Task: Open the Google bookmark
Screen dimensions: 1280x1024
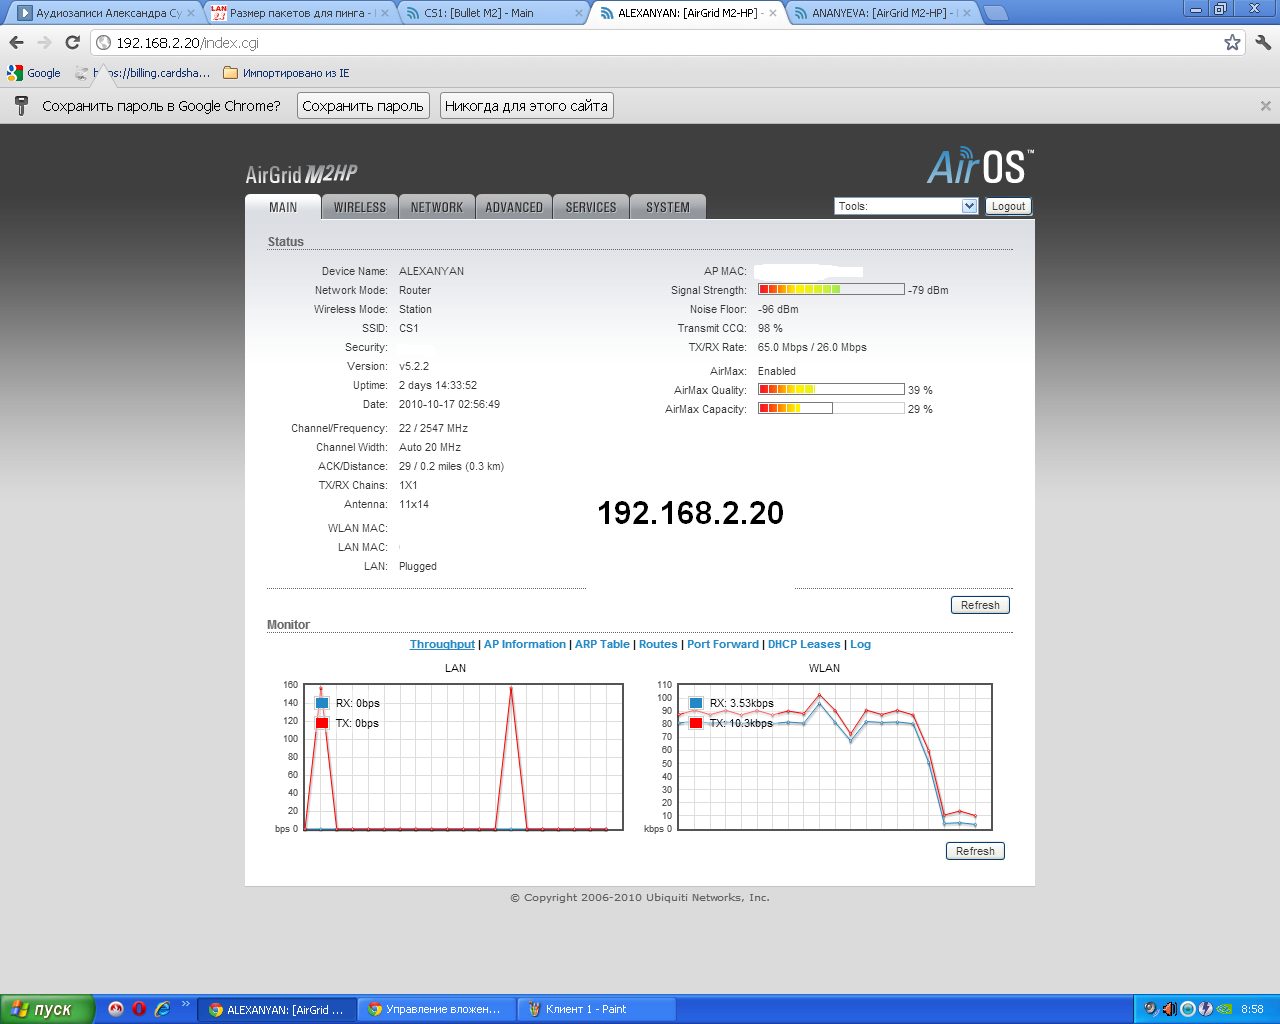Action: pos(34,73)
